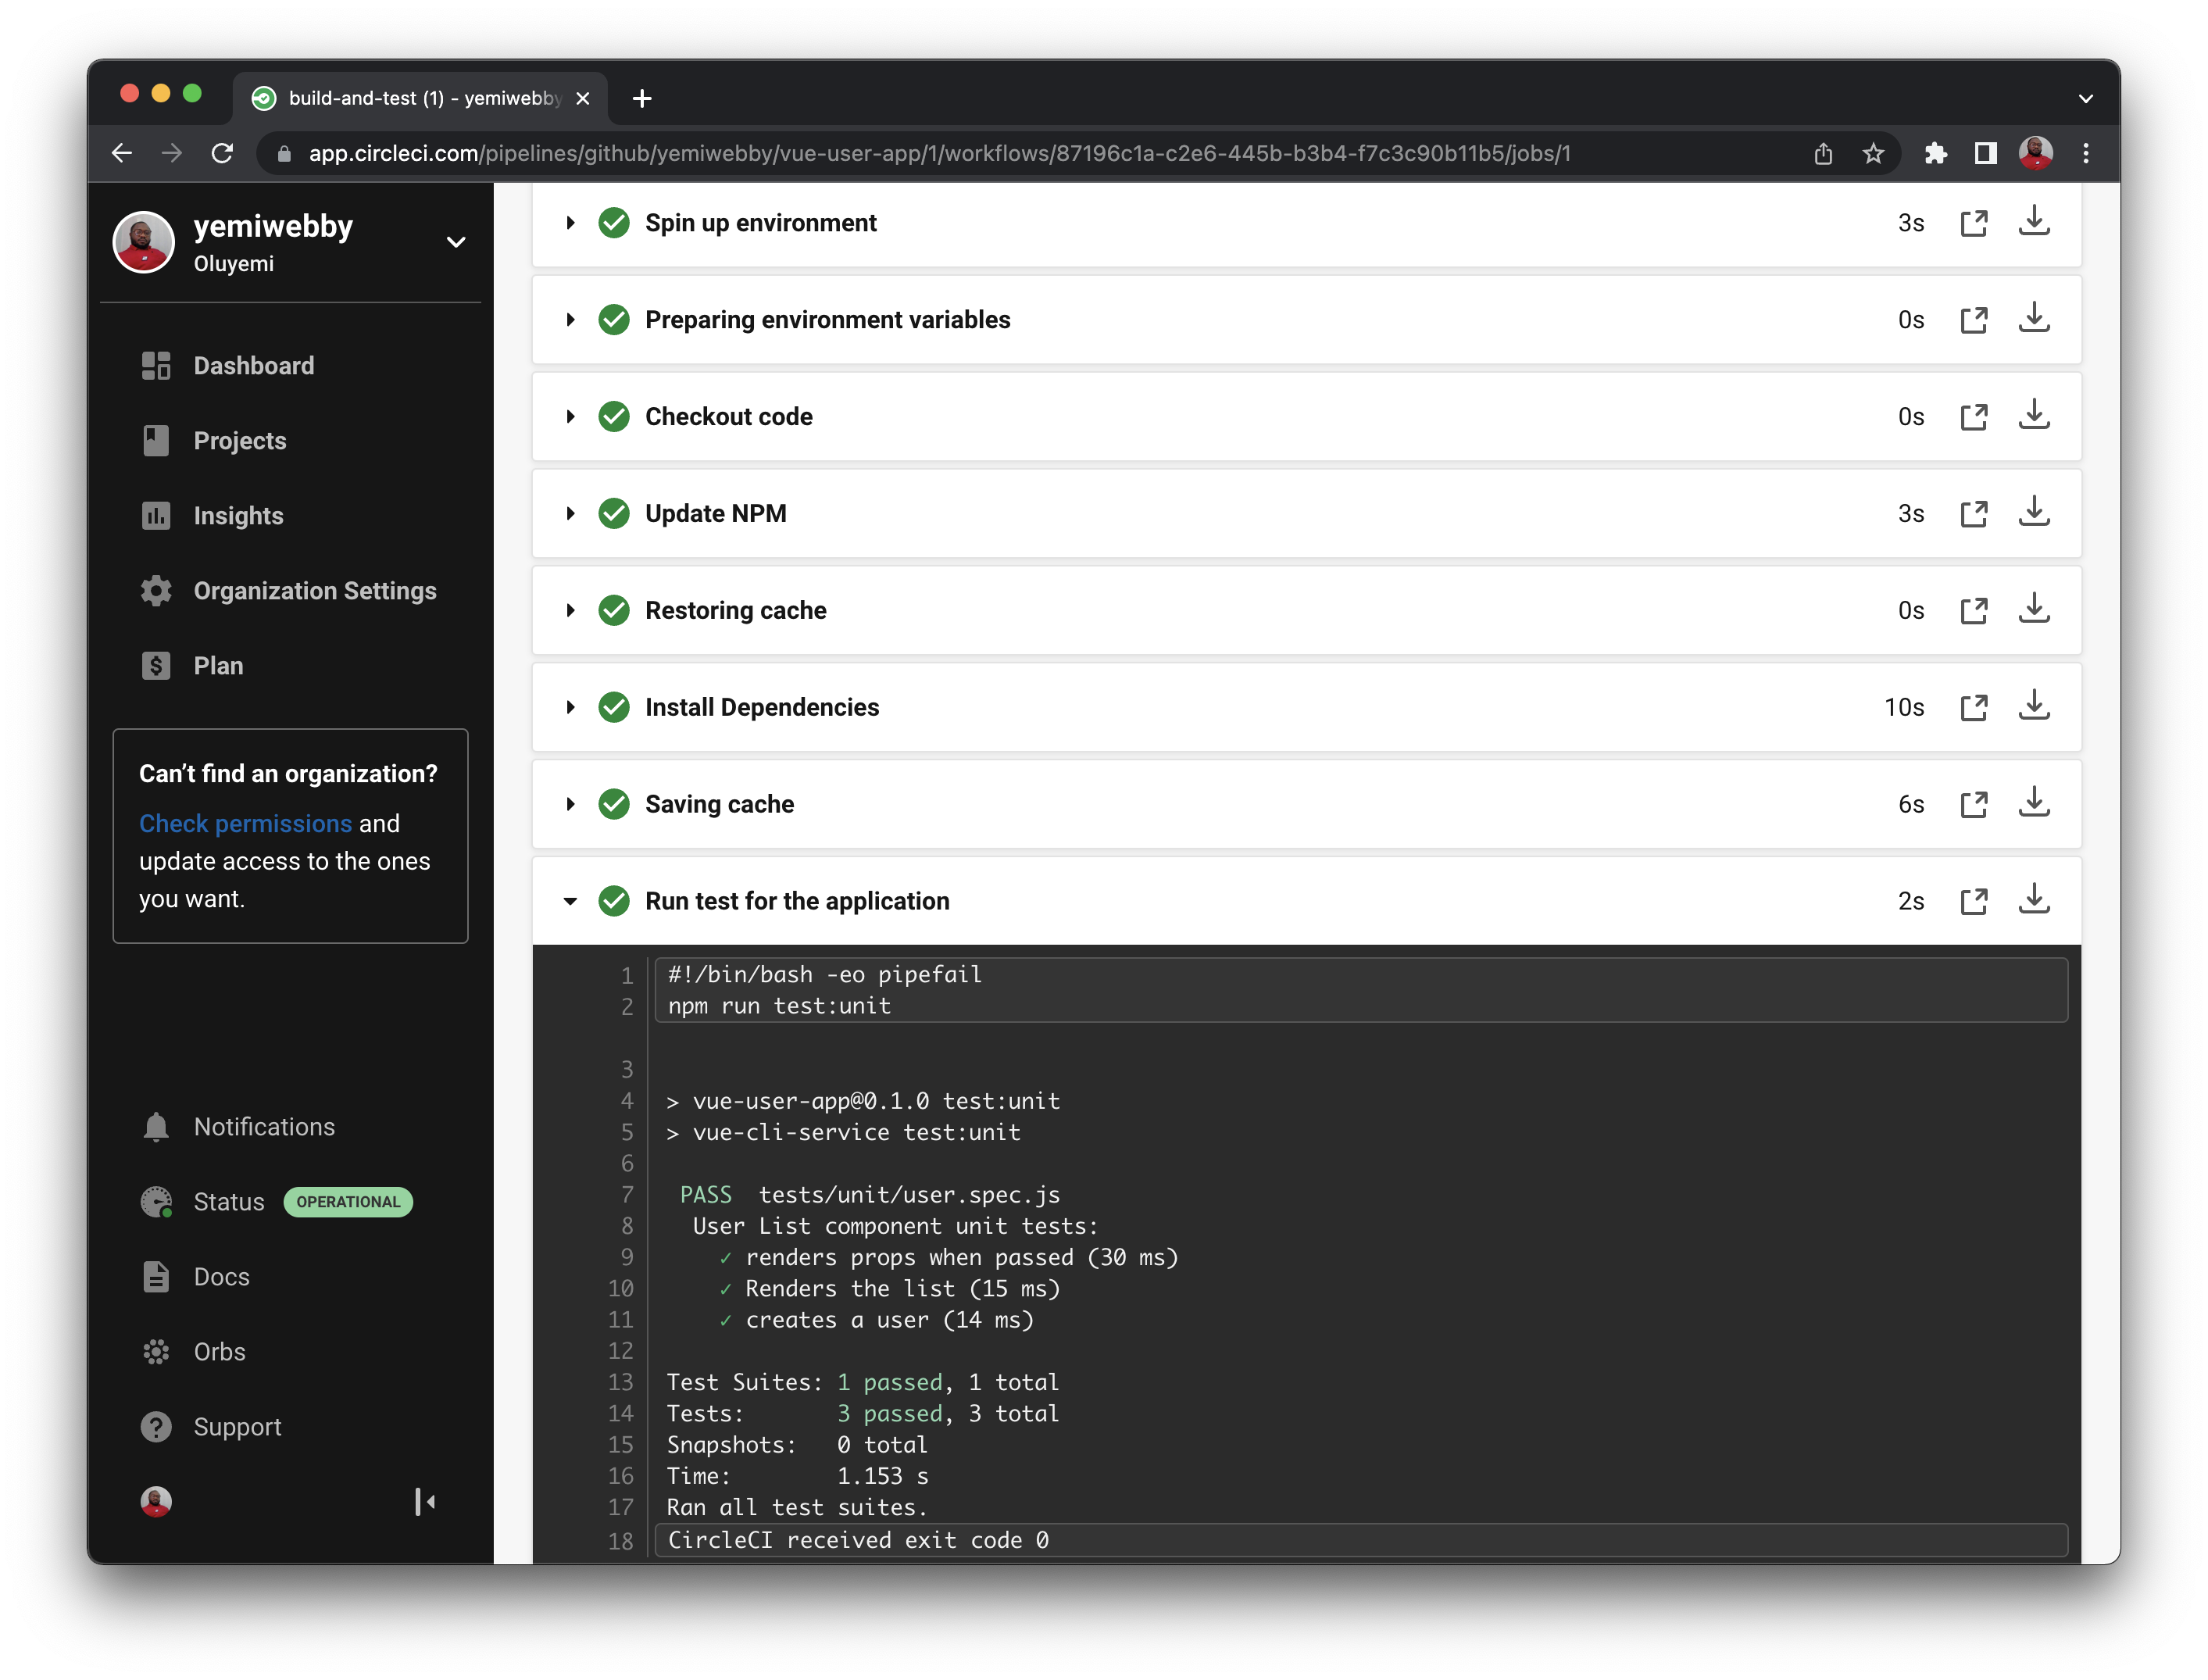Download the Install Dependencies step output
Screen dimensions: 2208x1680
(2035, 707)
